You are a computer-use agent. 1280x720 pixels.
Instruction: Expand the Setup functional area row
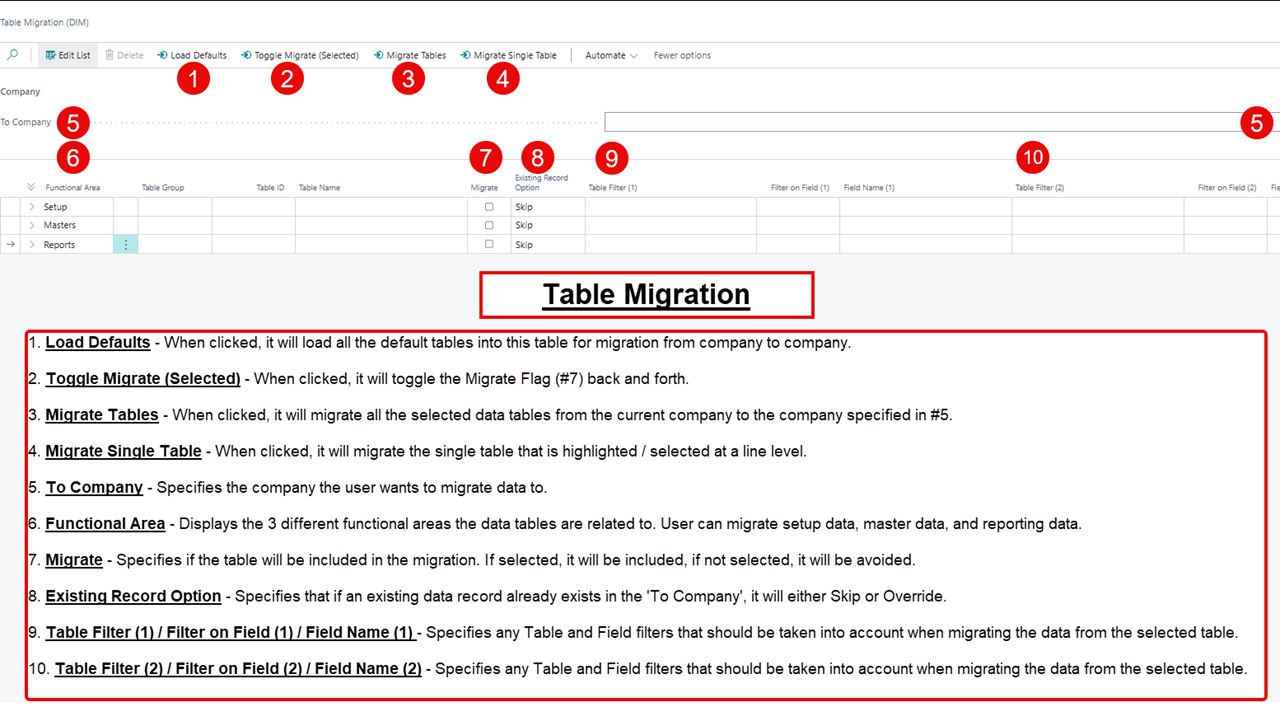point(31,207)
